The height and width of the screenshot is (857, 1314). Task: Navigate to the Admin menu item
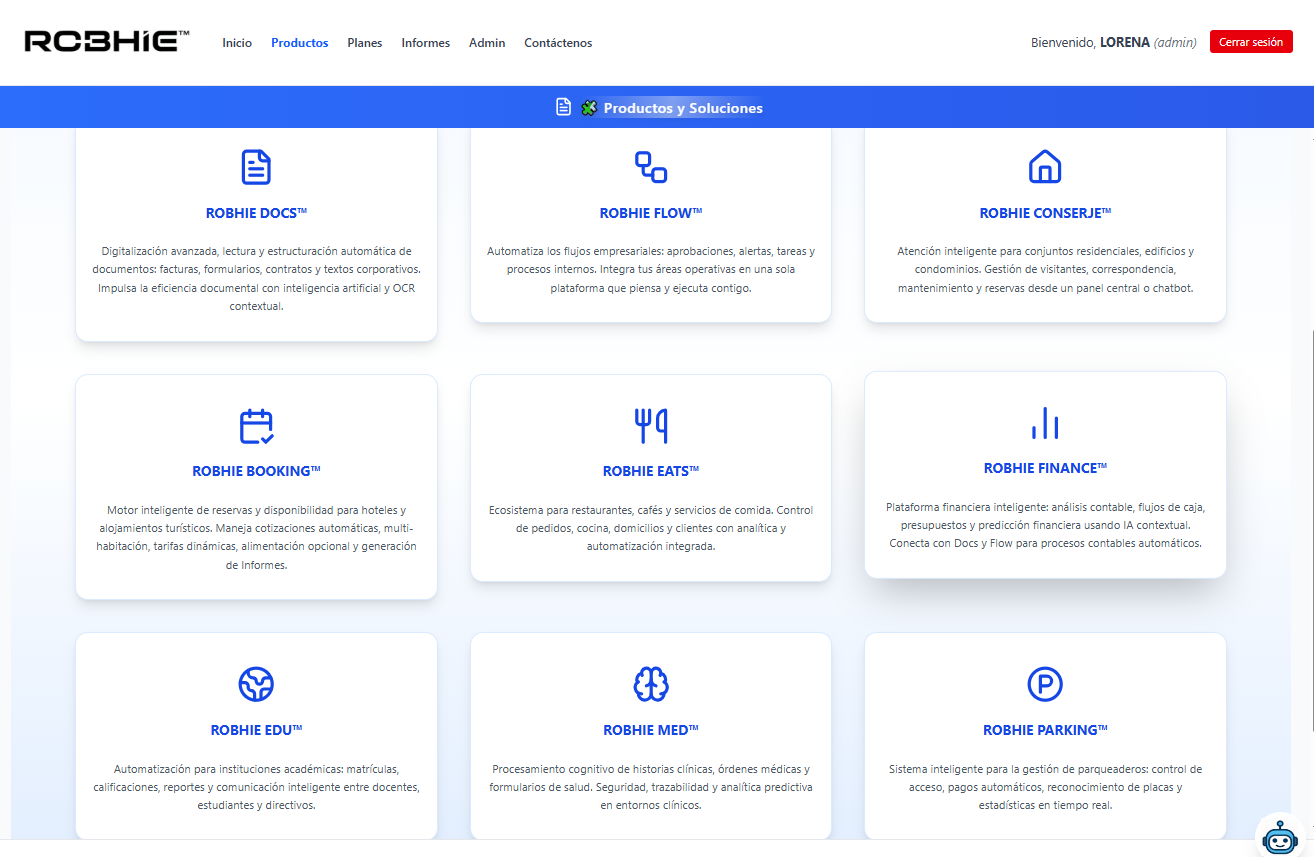coord(487,43)
